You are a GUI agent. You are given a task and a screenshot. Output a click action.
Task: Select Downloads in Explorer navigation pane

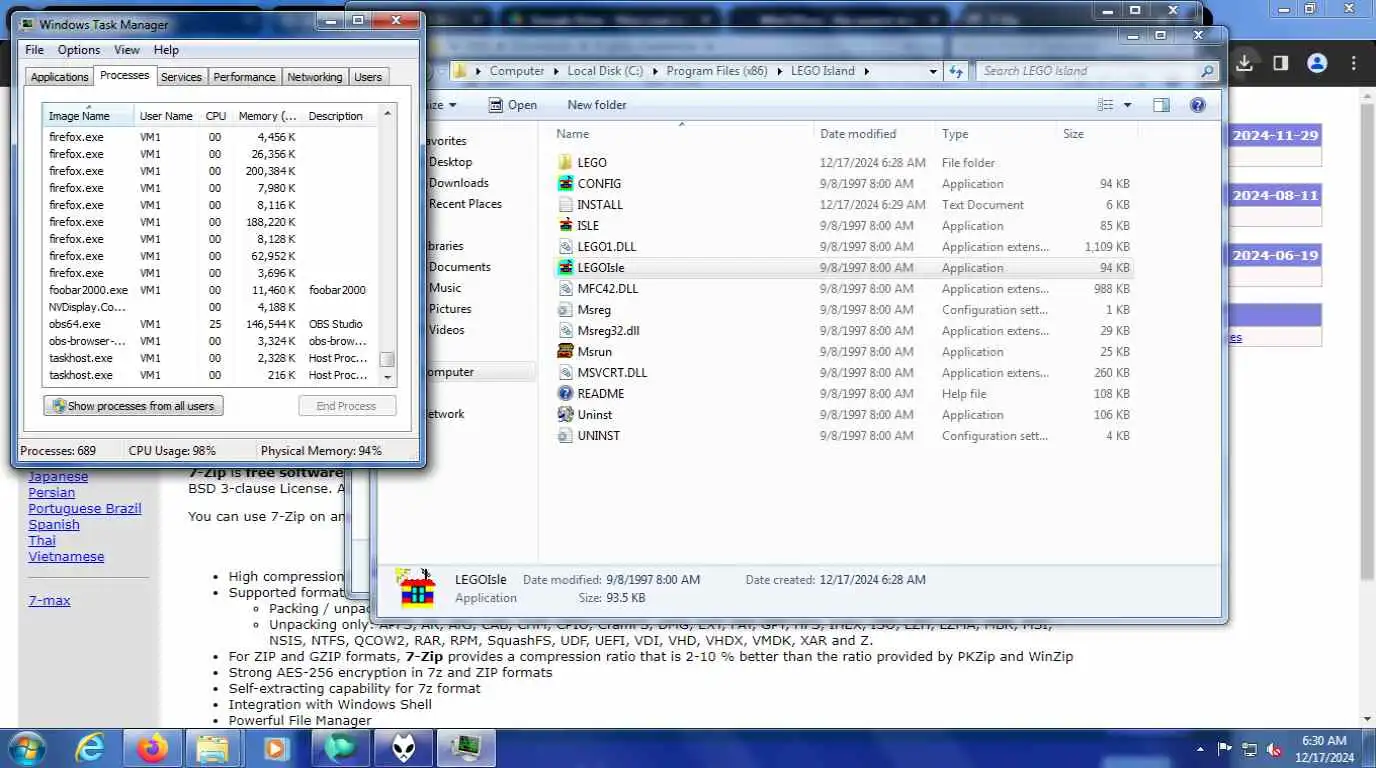[x=458, y=183]
